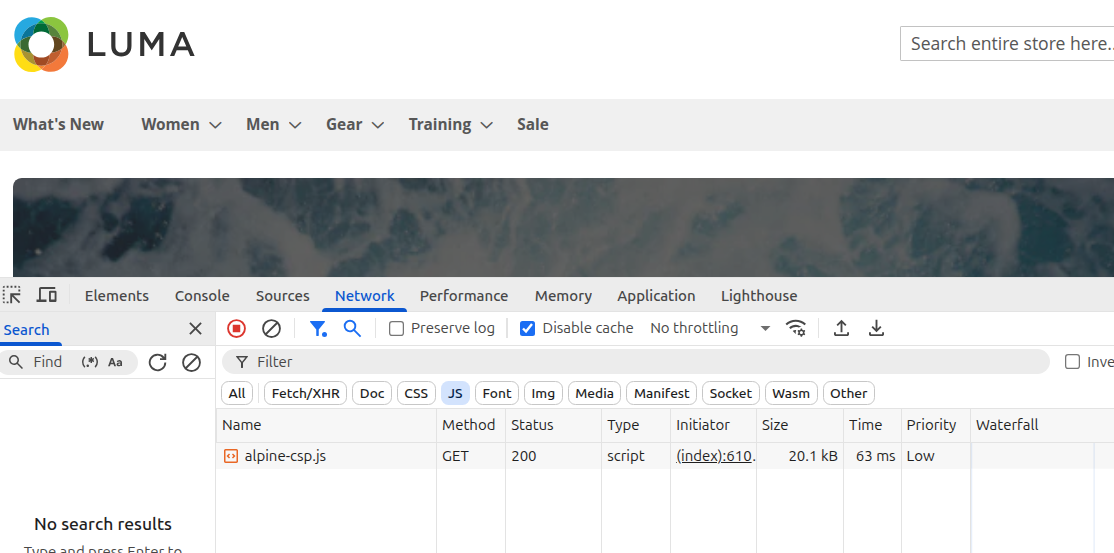Deselect the JS filter
Image resolution: width=1114 pixels, height=553 pixels.
tap(455, 393)
